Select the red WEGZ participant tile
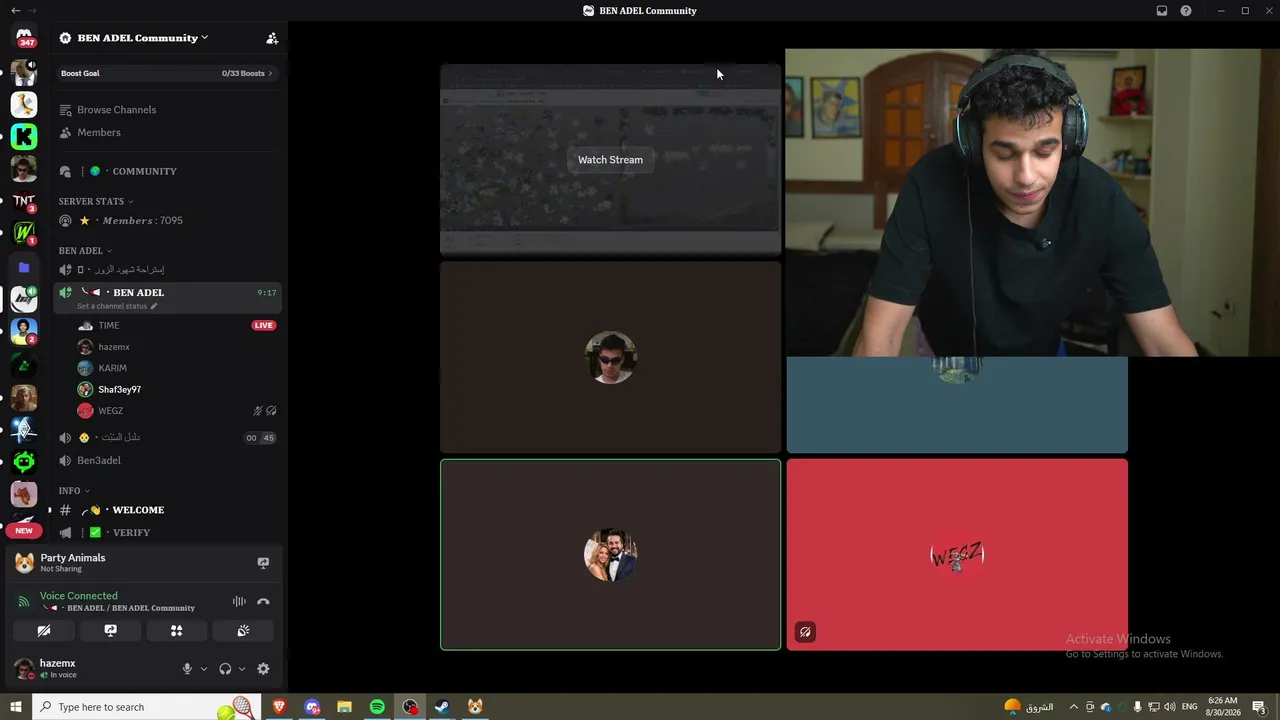The width and height of the screenshot is (1280, 720). click(x=957, y=554)
